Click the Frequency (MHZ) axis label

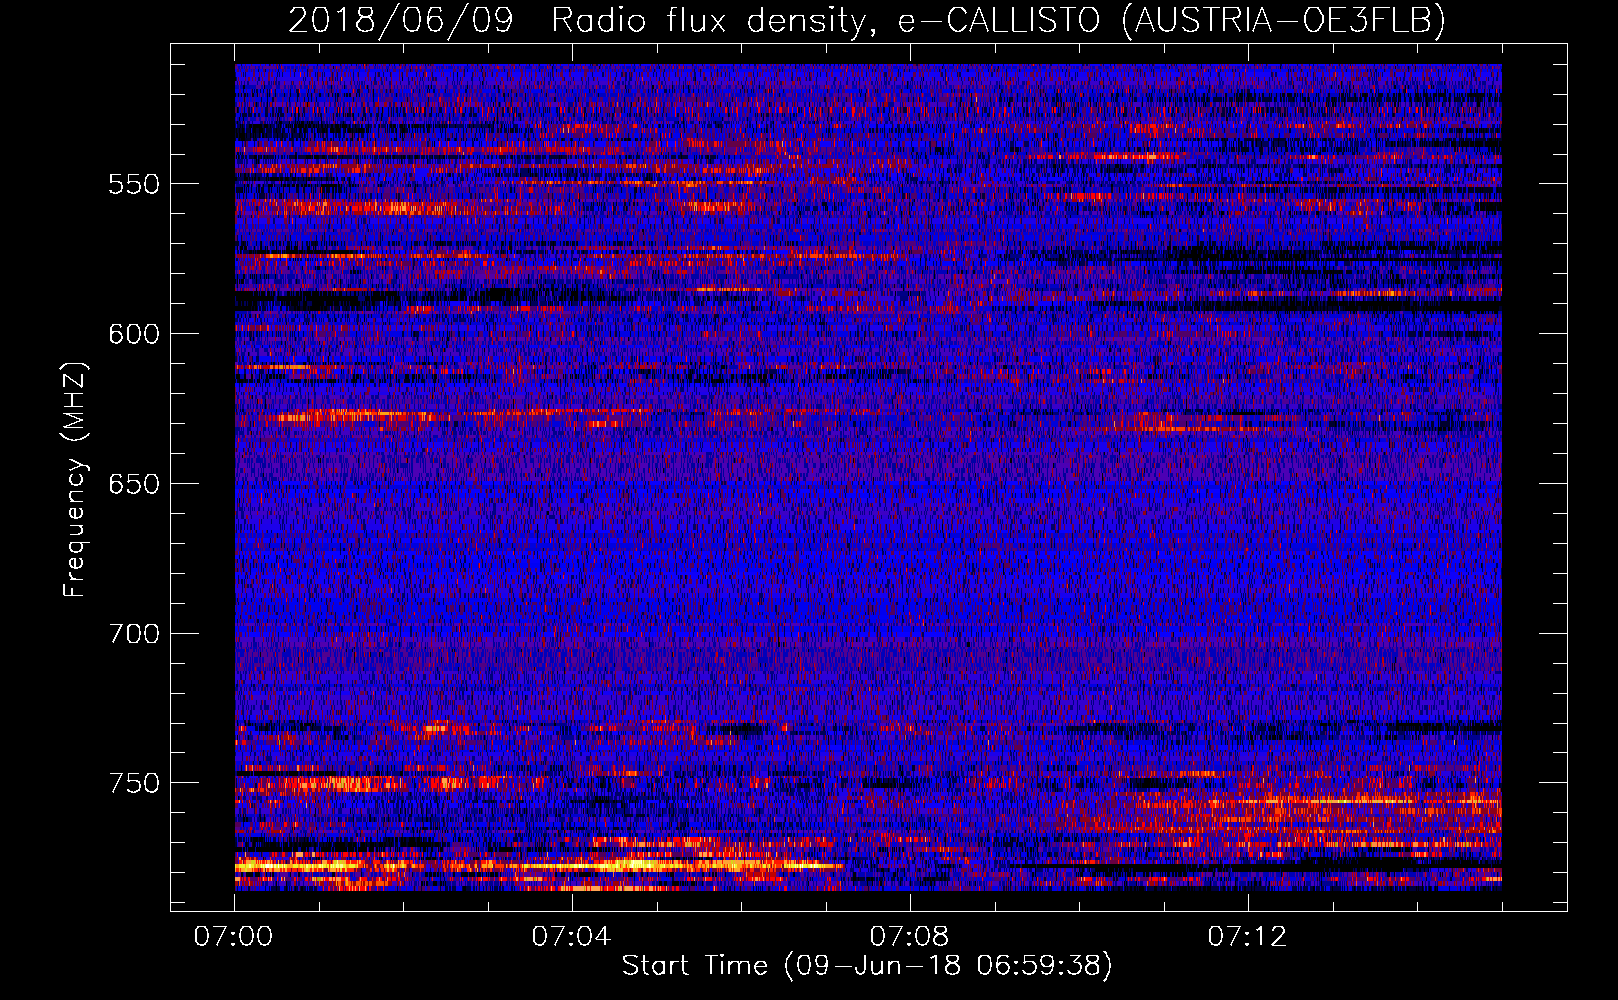pyautogui.click(x=75, y=480)
